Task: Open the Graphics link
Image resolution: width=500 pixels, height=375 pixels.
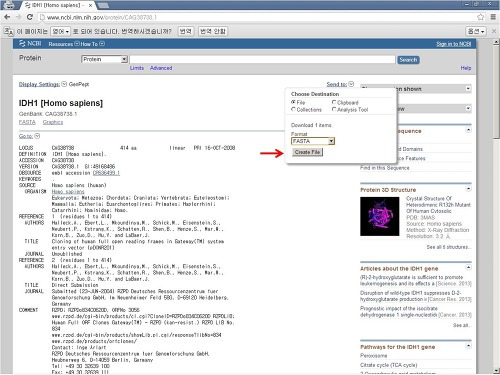Action: click(x=53, y=122)
